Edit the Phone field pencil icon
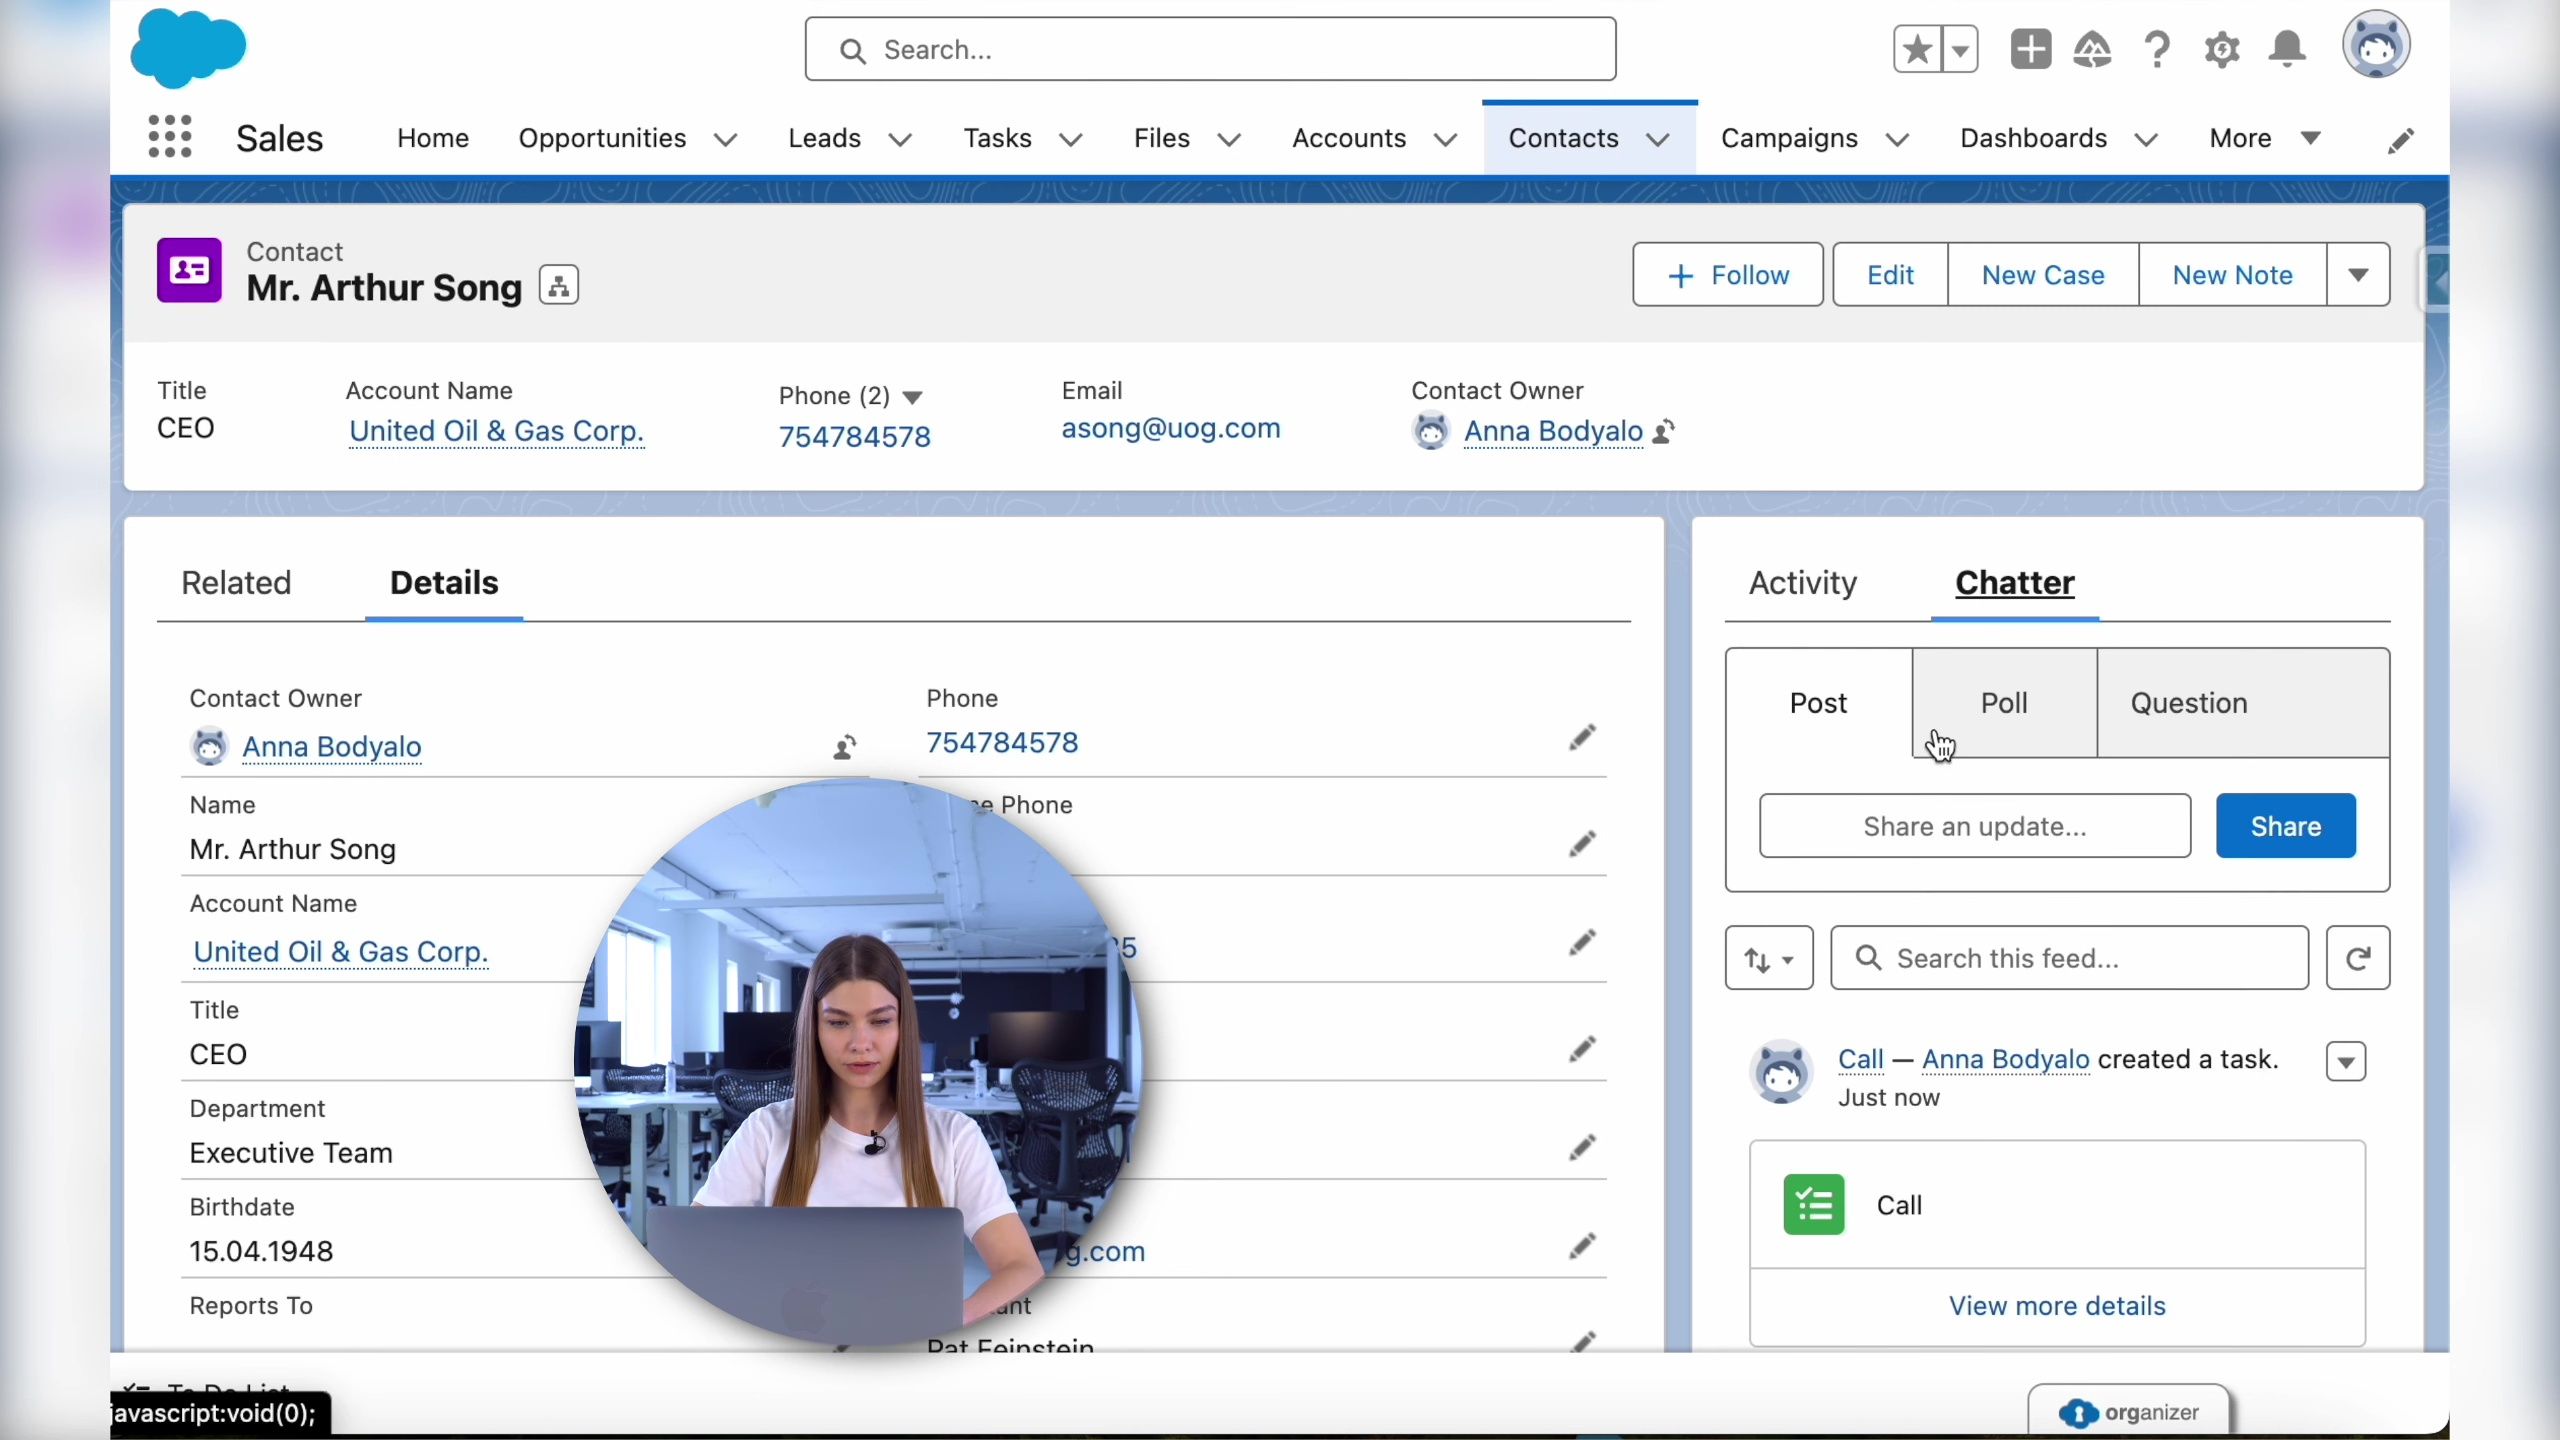 pyautogui.click(x=1582, y=738)
